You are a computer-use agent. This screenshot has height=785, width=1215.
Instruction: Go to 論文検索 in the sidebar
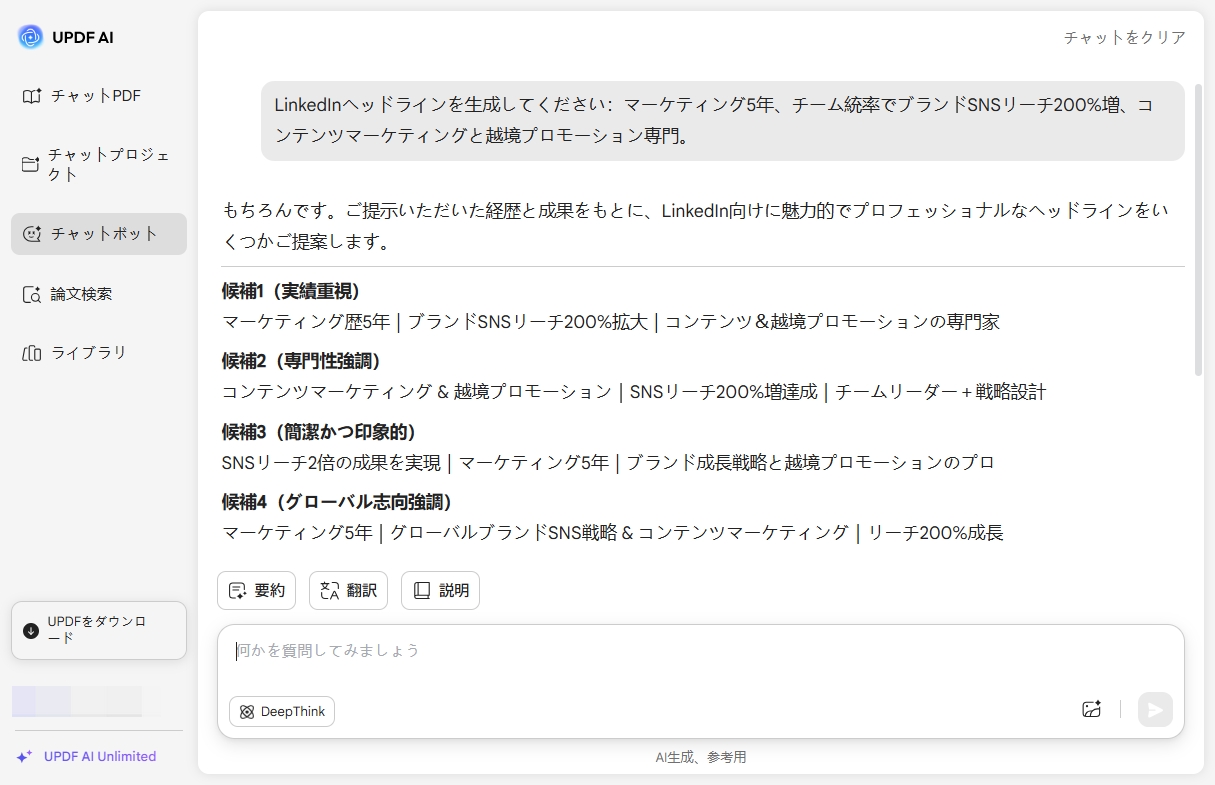click(99, 294)
